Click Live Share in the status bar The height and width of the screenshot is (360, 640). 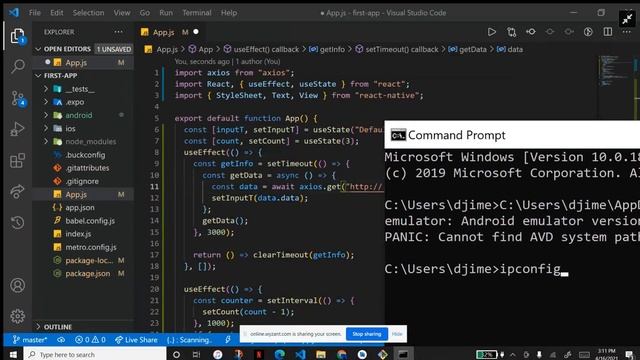click(136, 340)
